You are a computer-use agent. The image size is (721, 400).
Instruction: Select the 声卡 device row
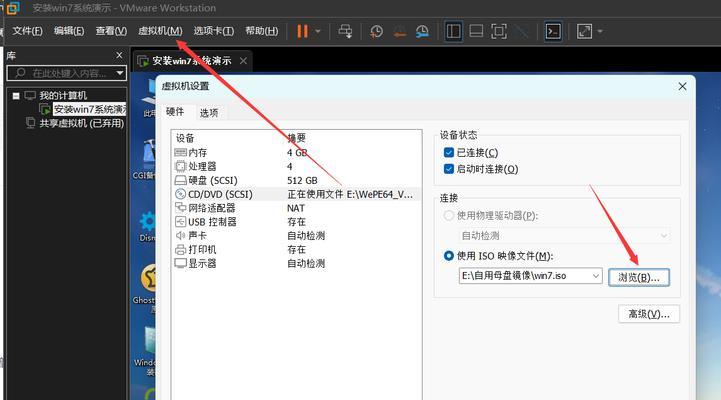click(296, 236)
